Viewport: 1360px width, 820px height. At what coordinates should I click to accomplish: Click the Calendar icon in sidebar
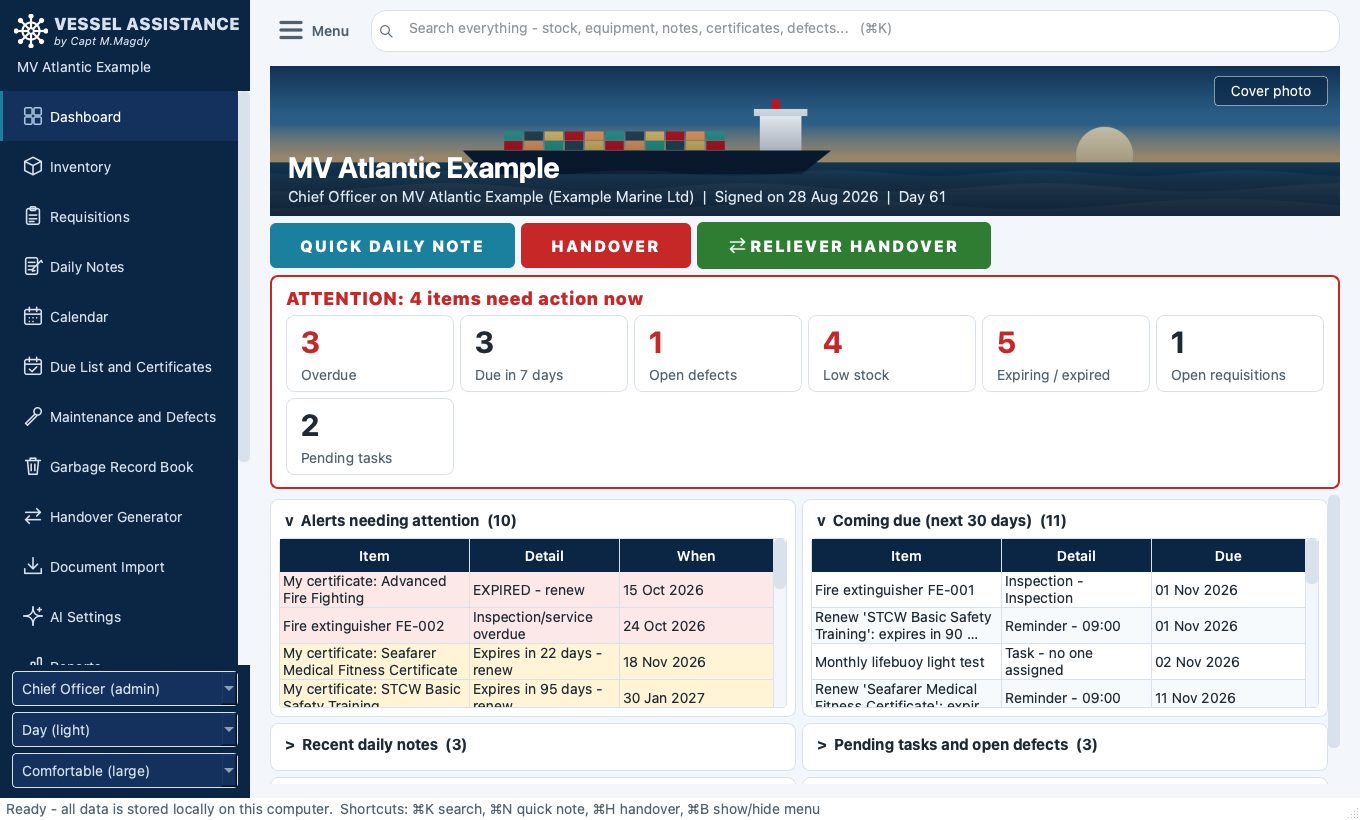tap(32, 316)
